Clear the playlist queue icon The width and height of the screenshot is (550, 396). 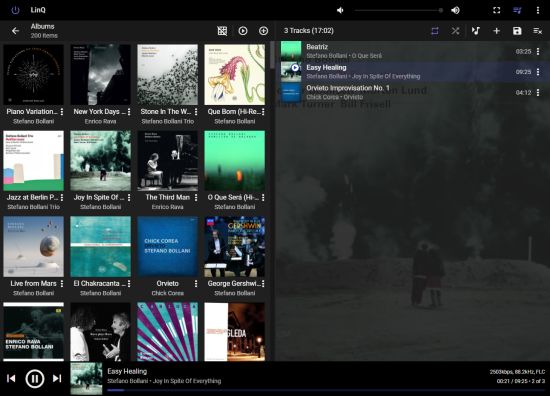[x=537, y=31]
